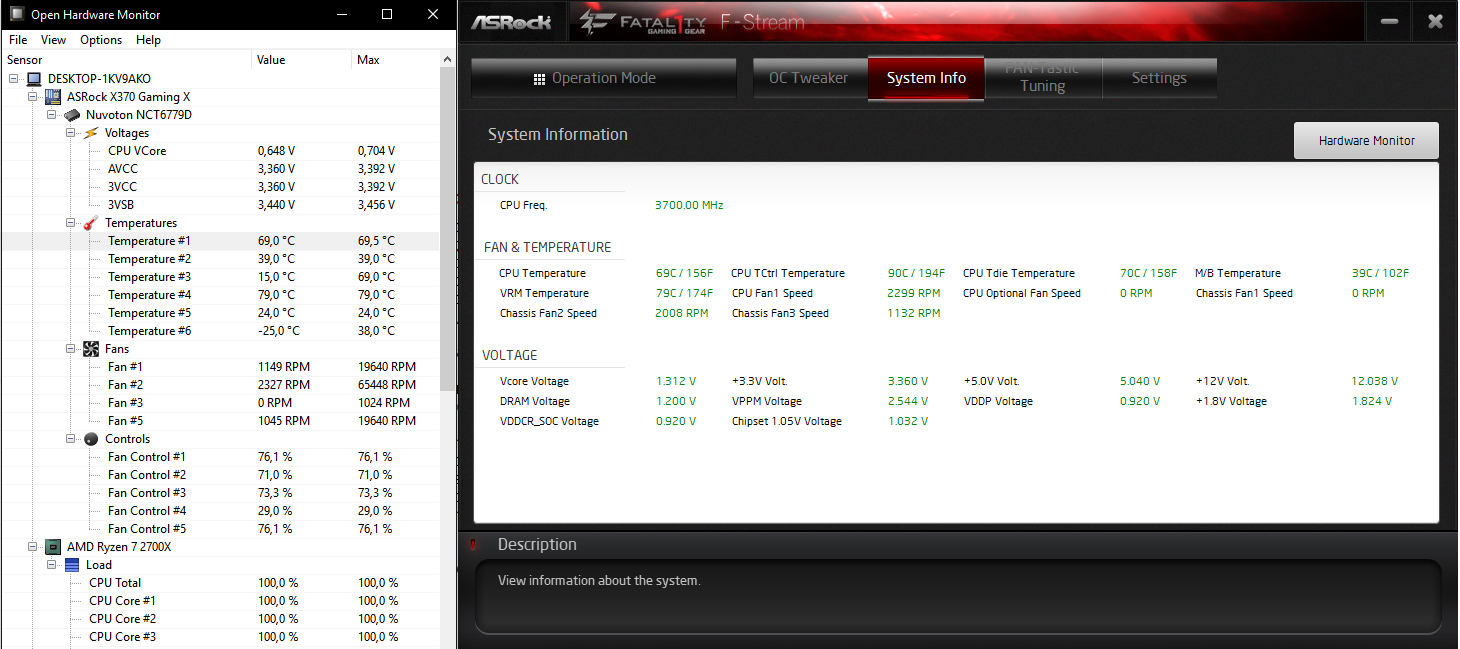The width and height of the screenshot is (1460, 649).
Task: Collapse the Nuvoton NCT6779D node
Action: 52,115
